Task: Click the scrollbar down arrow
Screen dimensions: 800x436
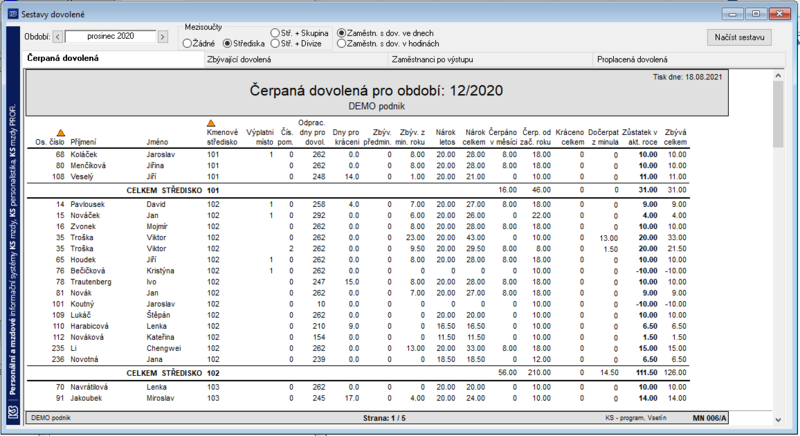Action: click(778, 420)
